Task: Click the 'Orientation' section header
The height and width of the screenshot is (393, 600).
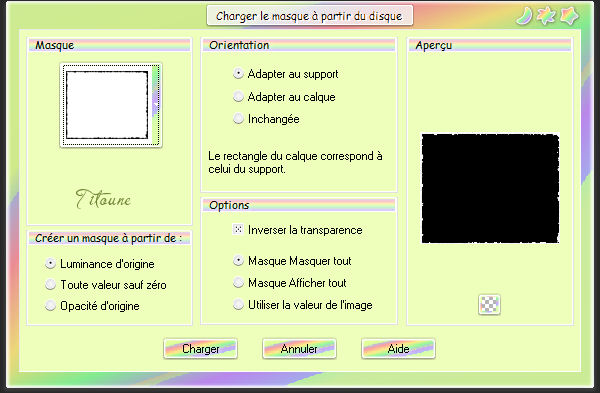Action: coord(239,45)
